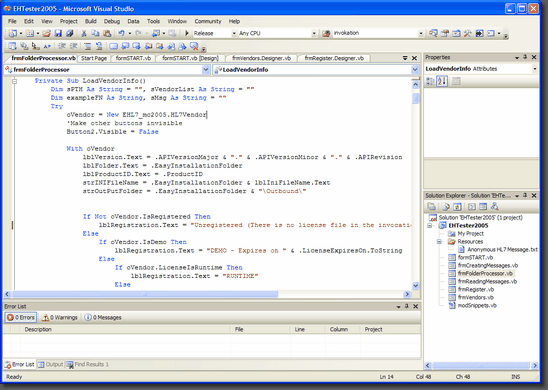The image size is (548, 390).
Task: Click the Open File toolbar icon
Action: [47, 33]
